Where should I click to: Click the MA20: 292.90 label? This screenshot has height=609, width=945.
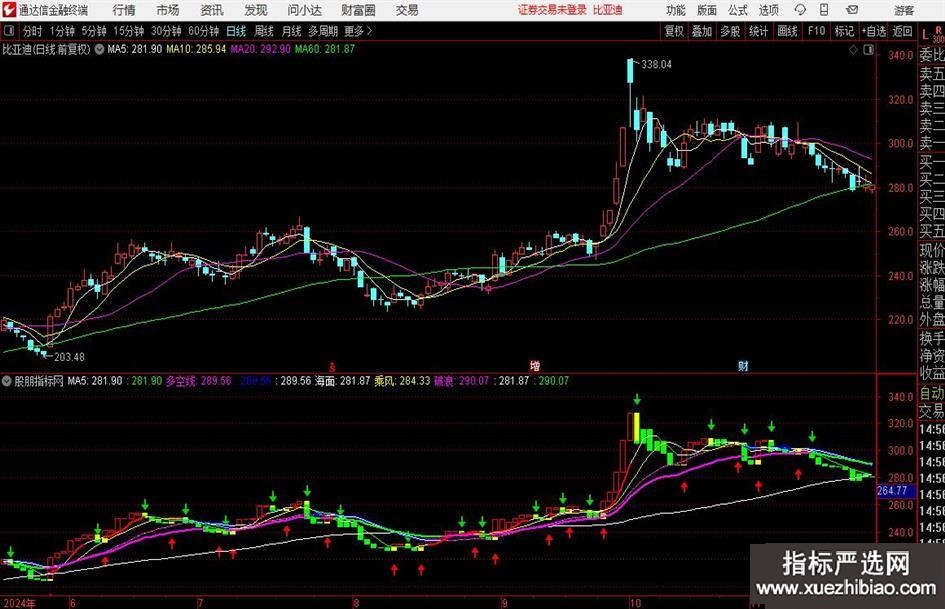point(260,49)
